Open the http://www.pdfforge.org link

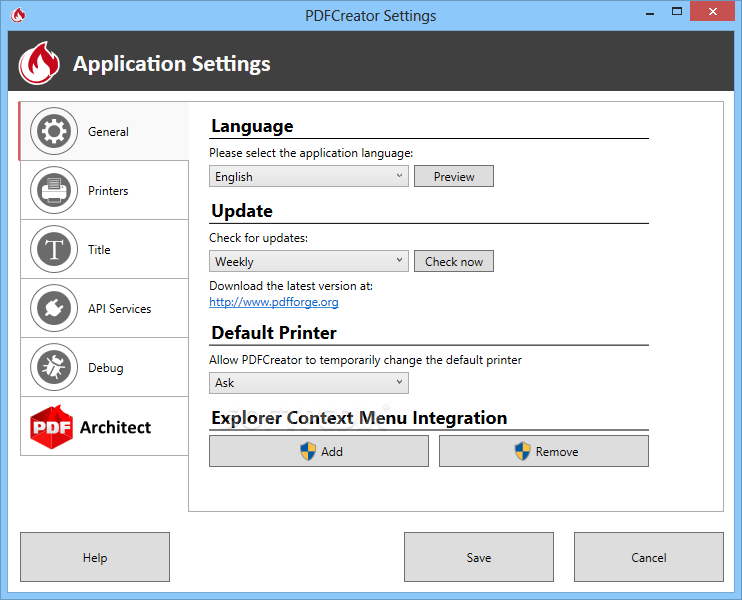(274, 302)
